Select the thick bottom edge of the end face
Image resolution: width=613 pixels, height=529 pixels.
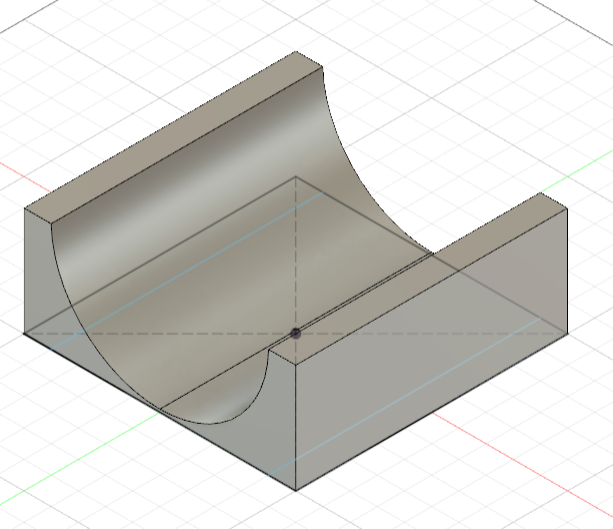pos(160,412)
